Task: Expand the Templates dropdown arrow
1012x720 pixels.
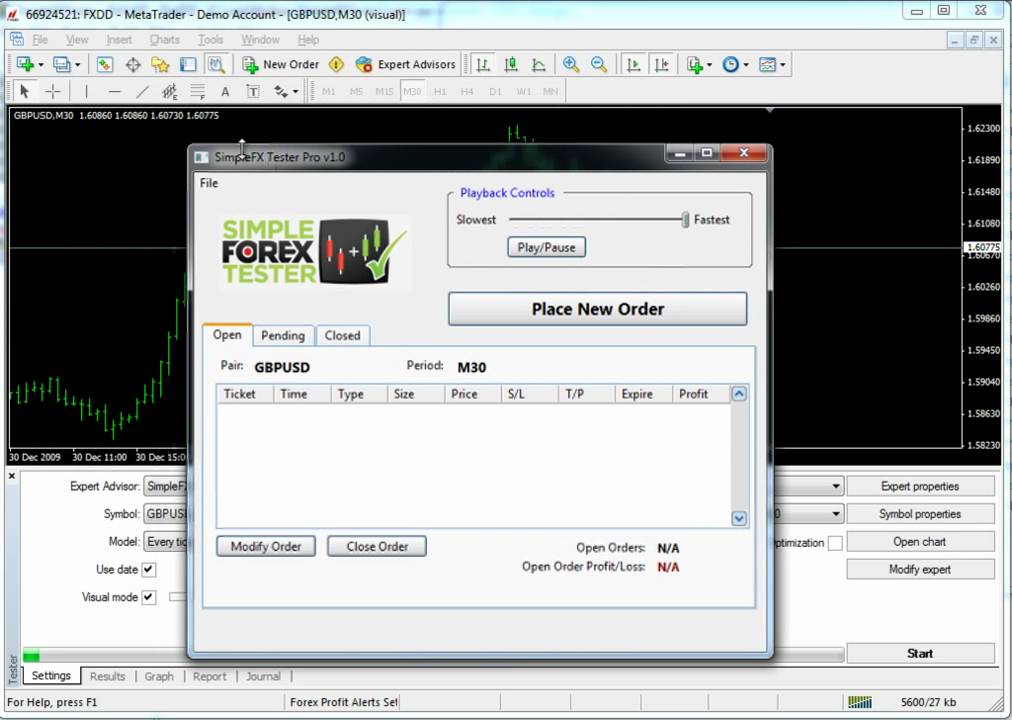Action: (x=783, y=65)
